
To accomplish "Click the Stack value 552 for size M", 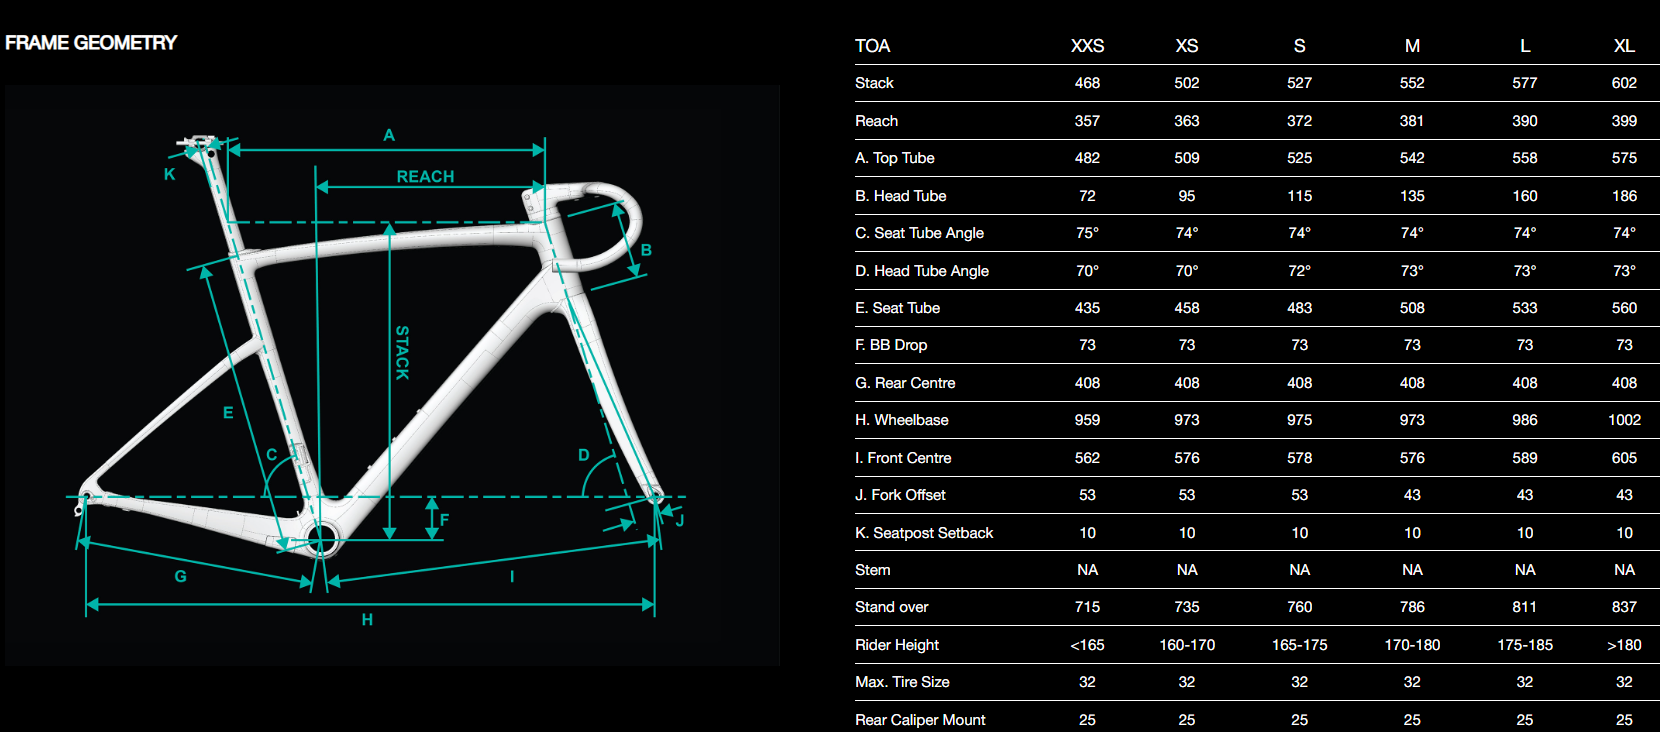I will [1412, 83].
